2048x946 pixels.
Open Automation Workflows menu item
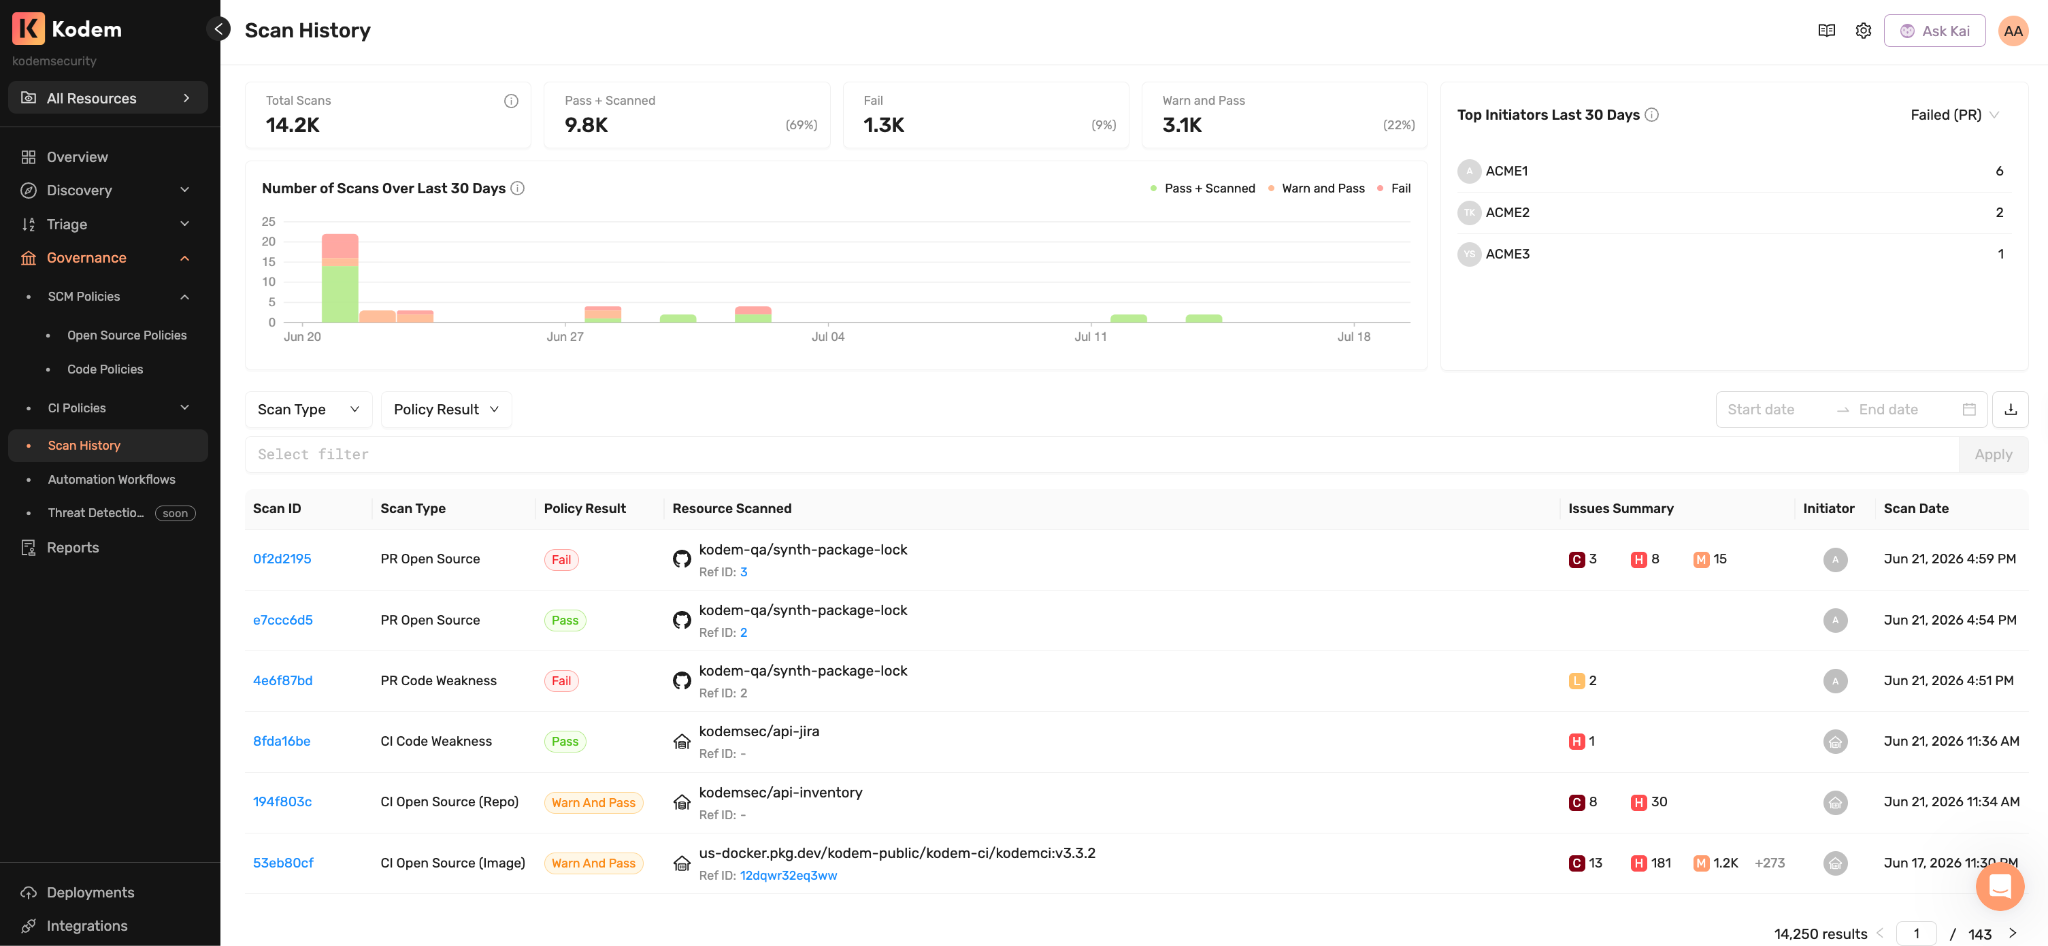click(111, 480)
